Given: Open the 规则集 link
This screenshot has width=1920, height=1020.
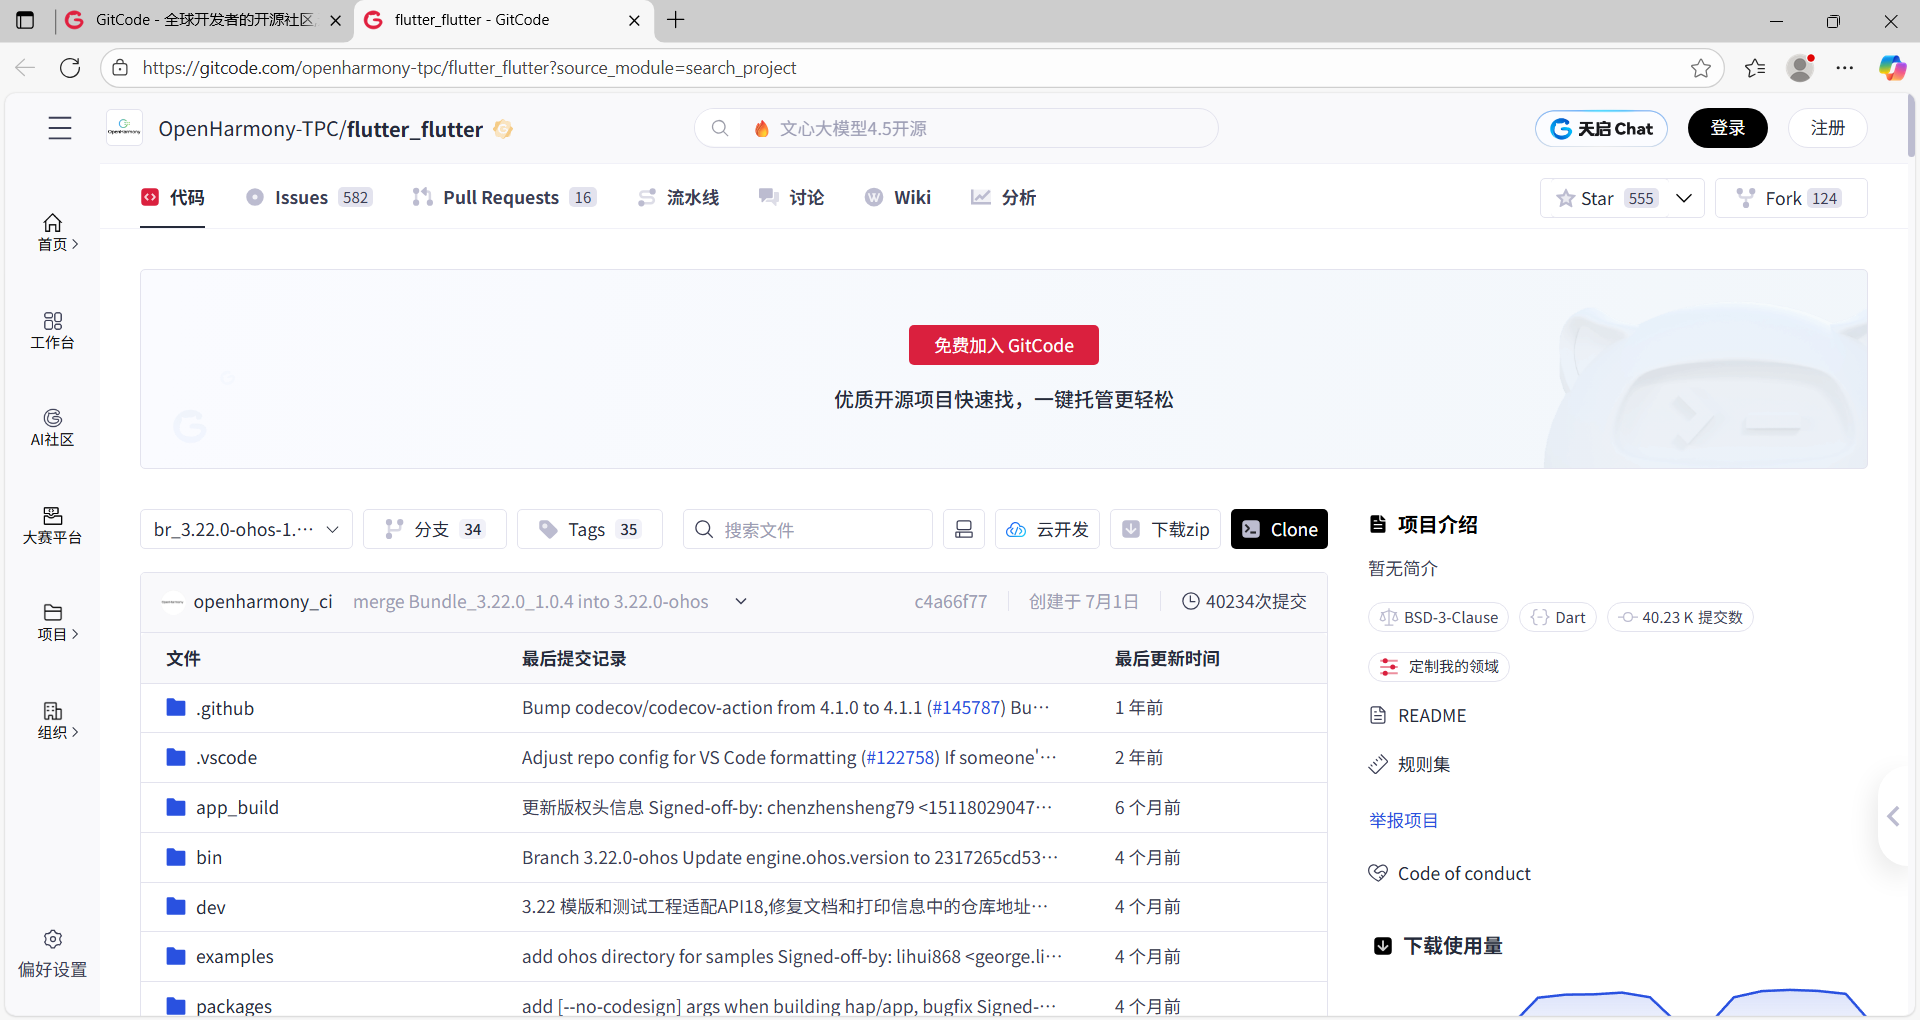Looking at the screenshot, I should click(1410, 764).
